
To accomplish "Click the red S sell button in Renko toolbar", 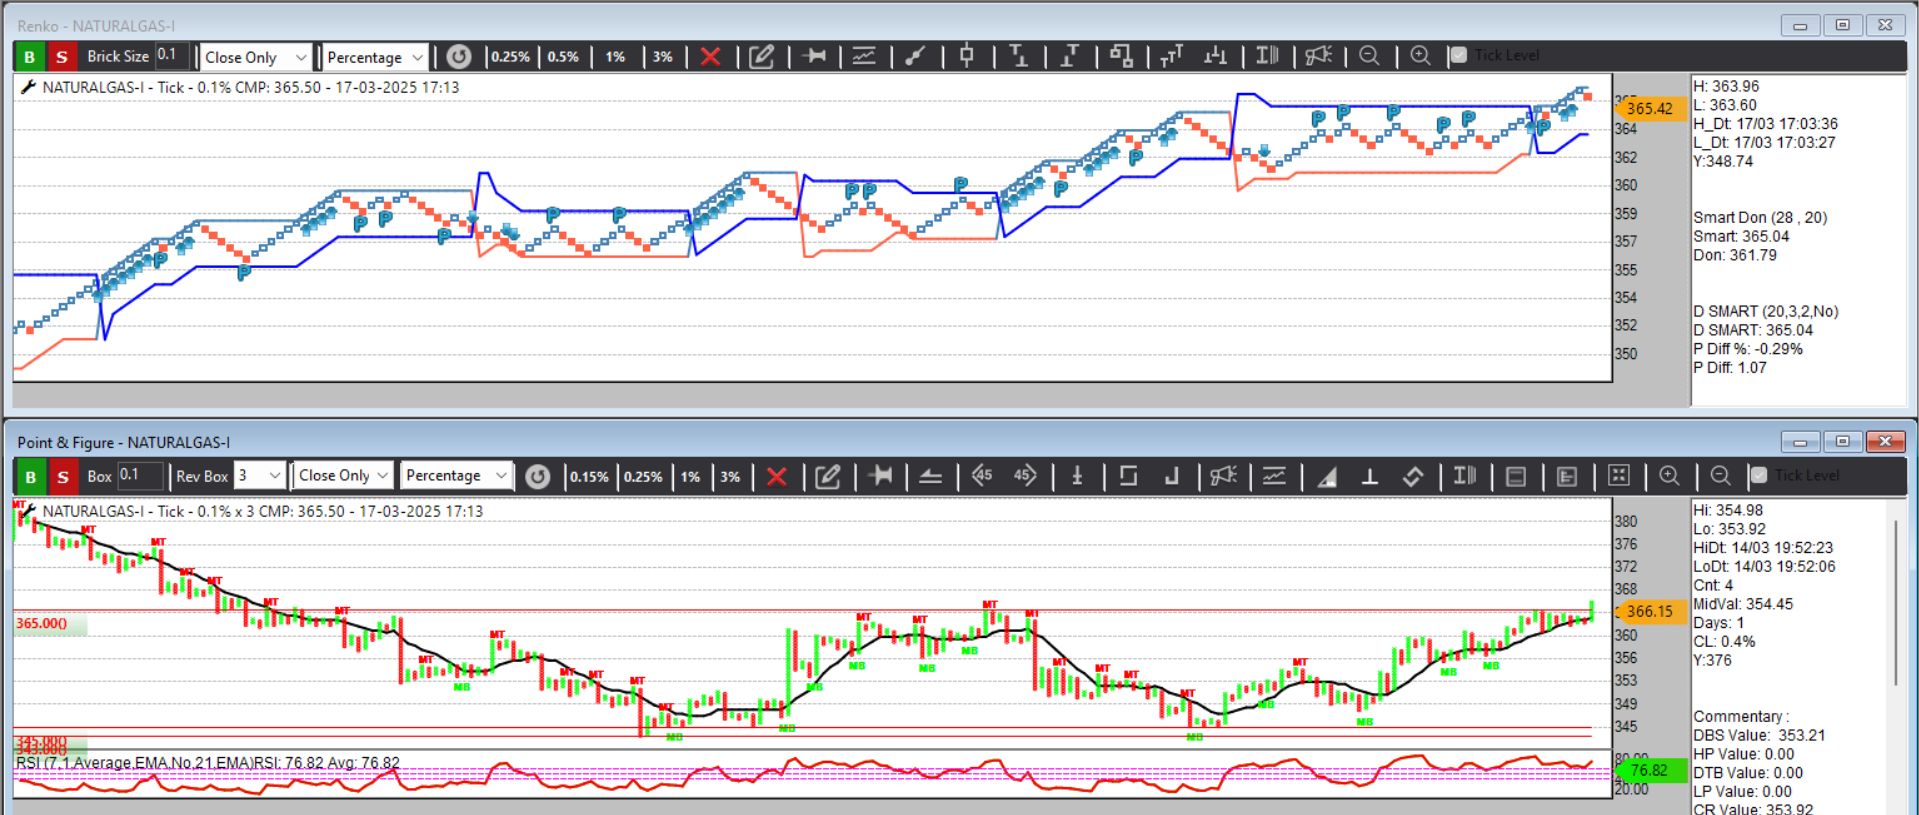I will (x=62, y=57).
